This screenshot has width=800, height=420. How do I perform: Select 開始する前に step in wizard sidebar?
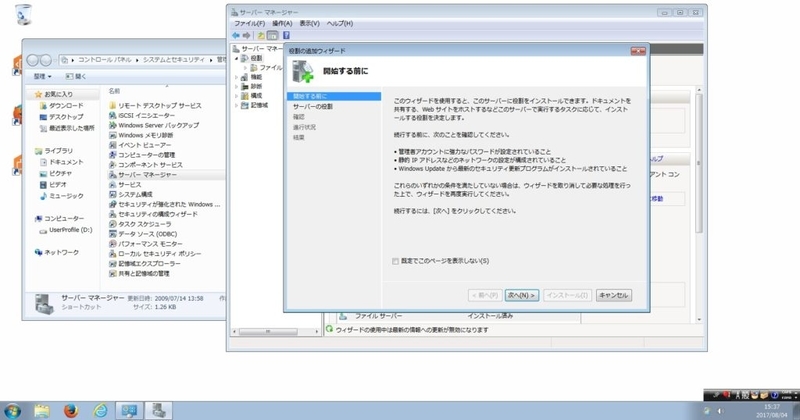tap(334, 96)
